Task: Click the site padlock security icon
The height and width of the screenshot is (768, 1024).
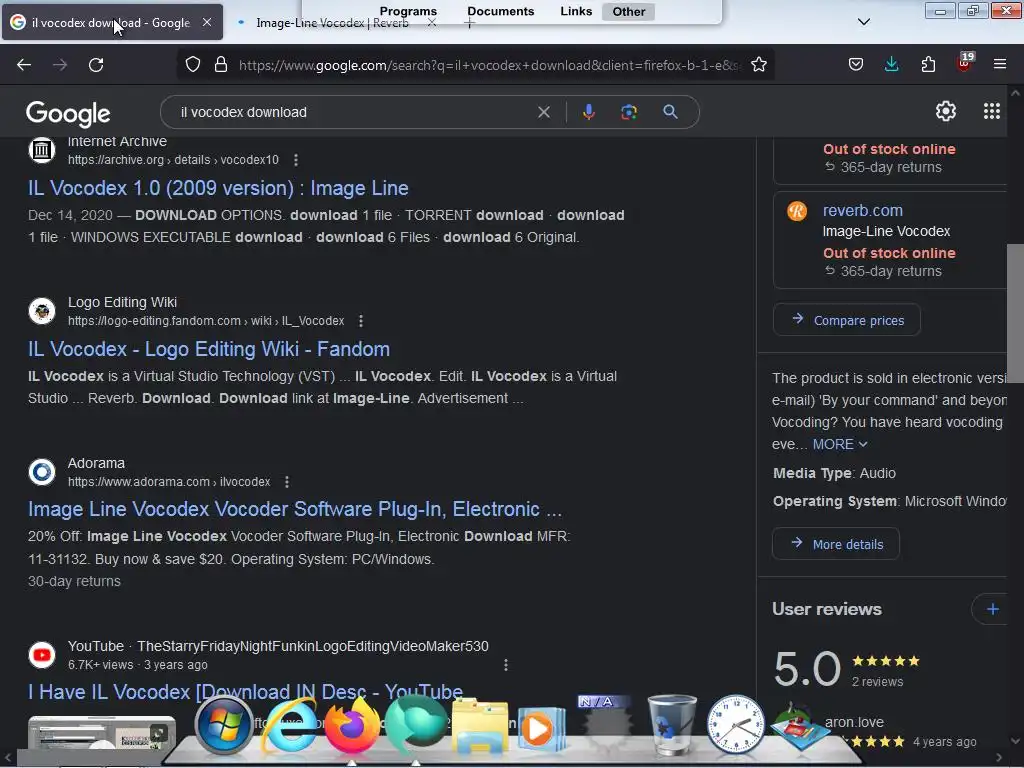Action: click(x=221, y=65)
